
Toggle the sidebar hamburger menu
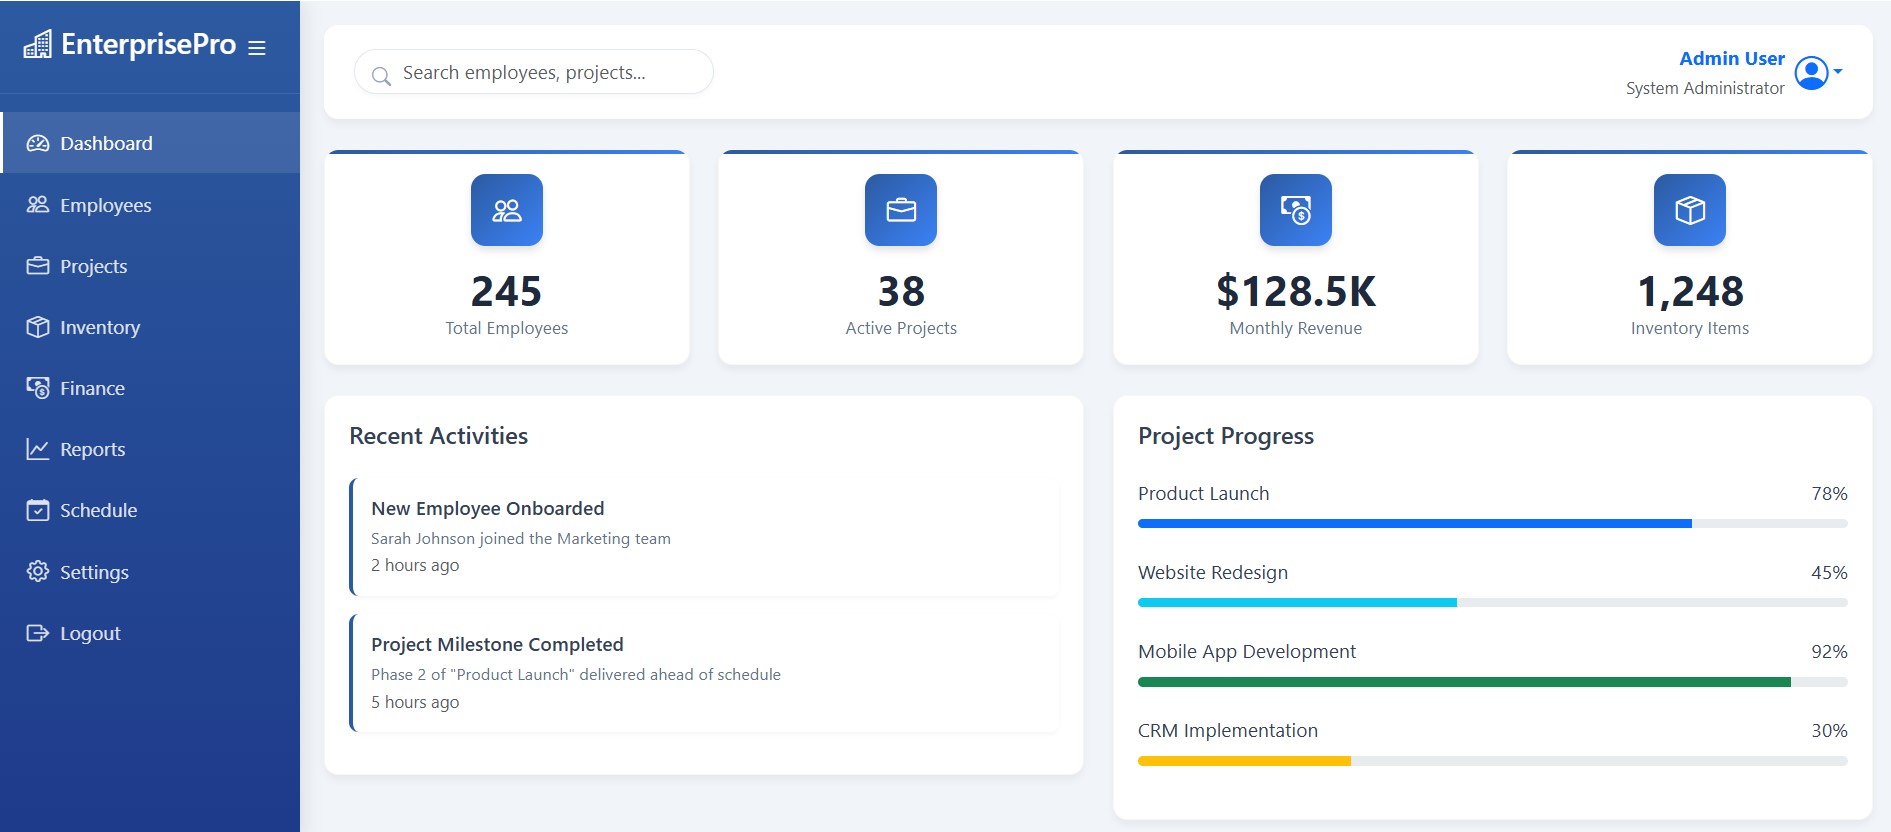point(257,48)
